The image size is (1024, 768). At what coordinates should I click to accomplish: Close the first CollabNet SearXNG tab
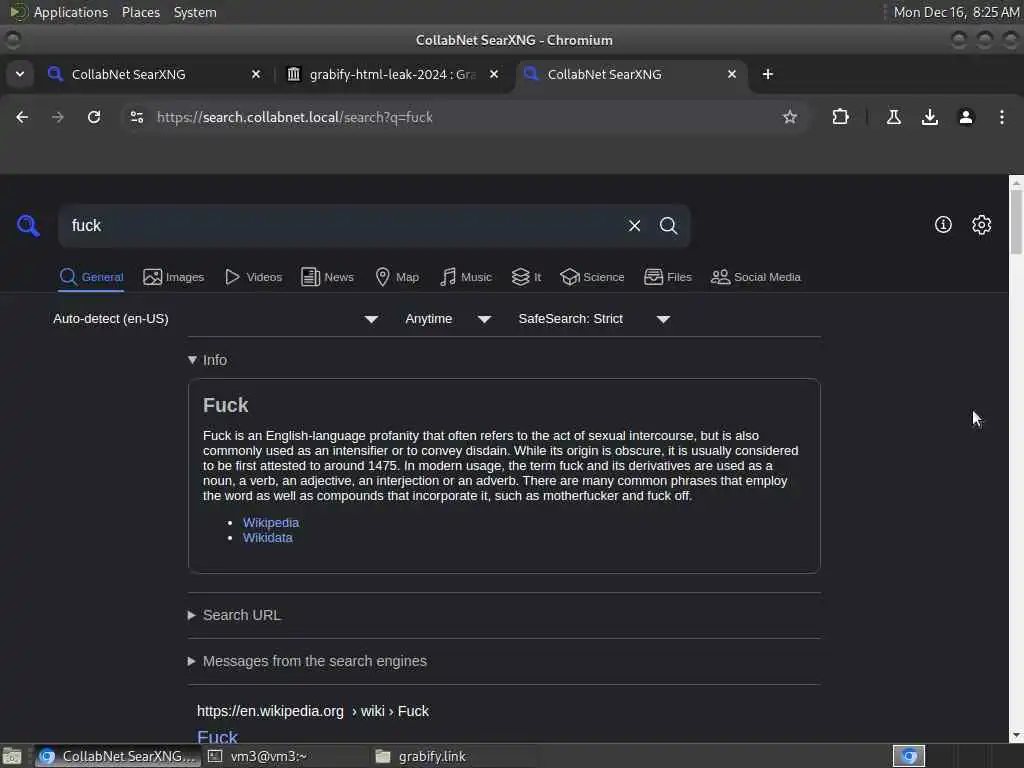point(256,74)
